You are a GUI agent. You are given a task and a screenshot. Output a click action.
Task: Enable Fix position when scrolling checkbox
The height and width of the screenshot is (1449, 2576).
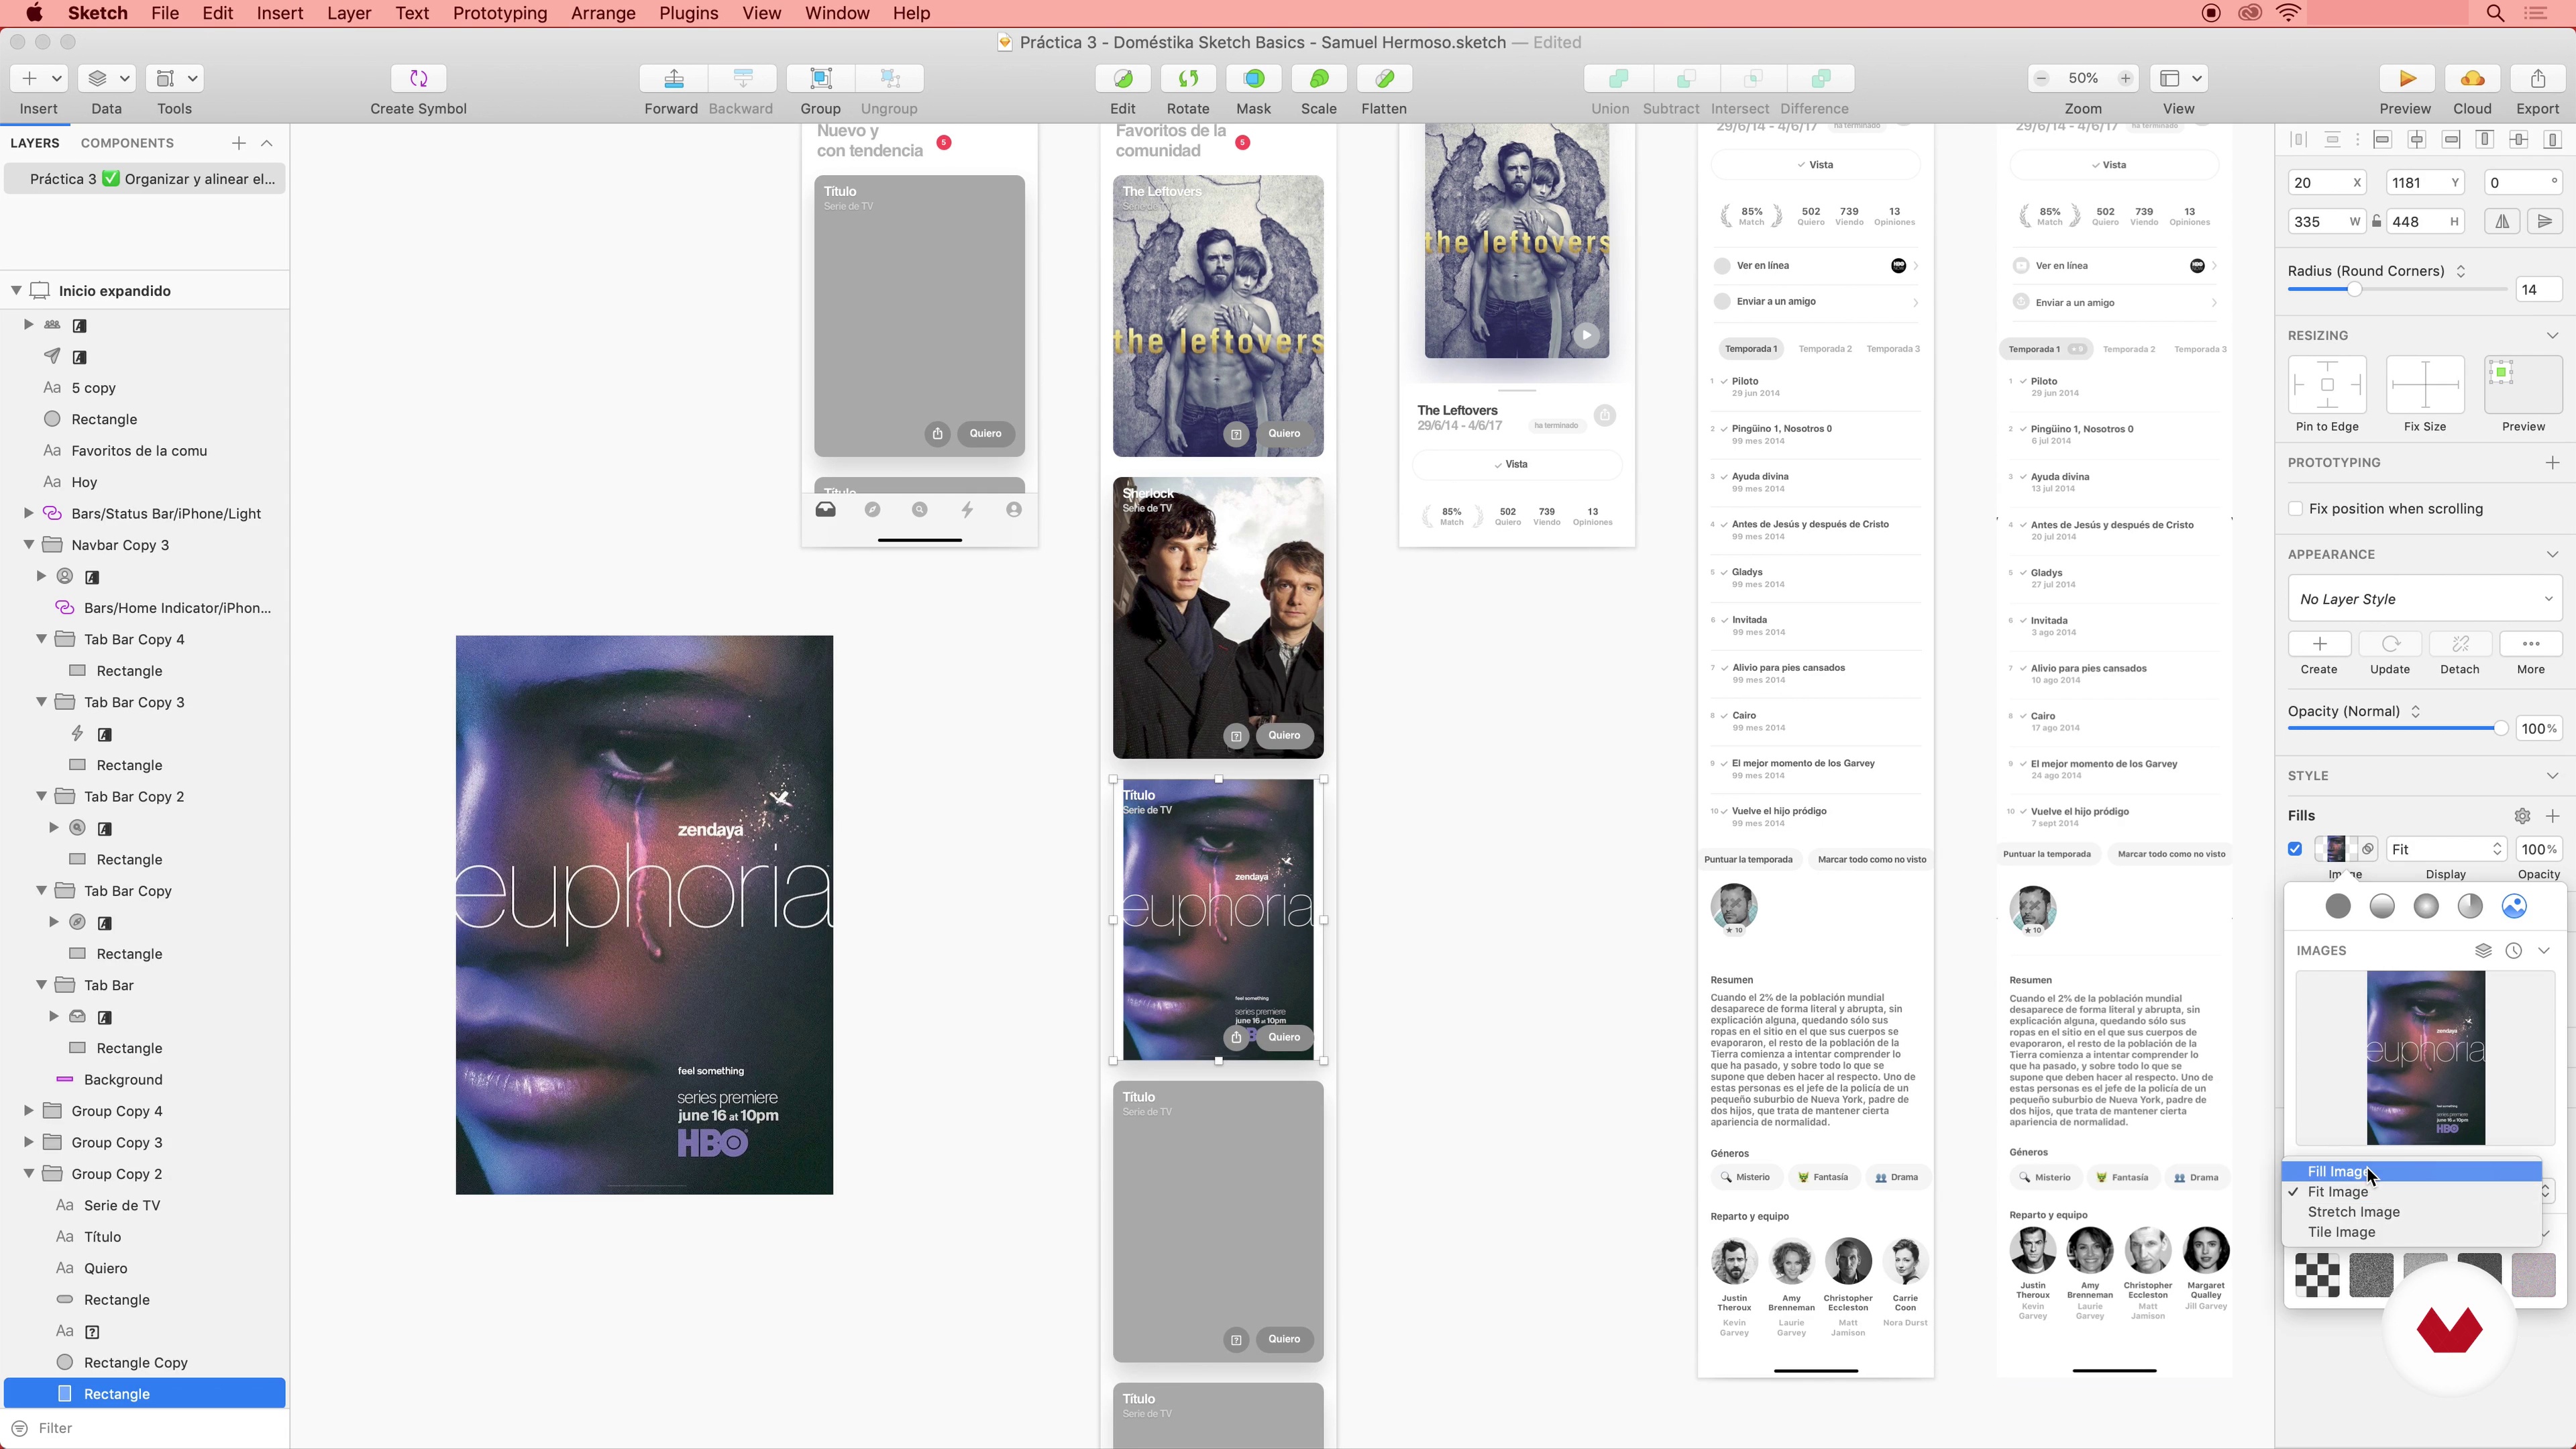click(x=2296, y=509)
